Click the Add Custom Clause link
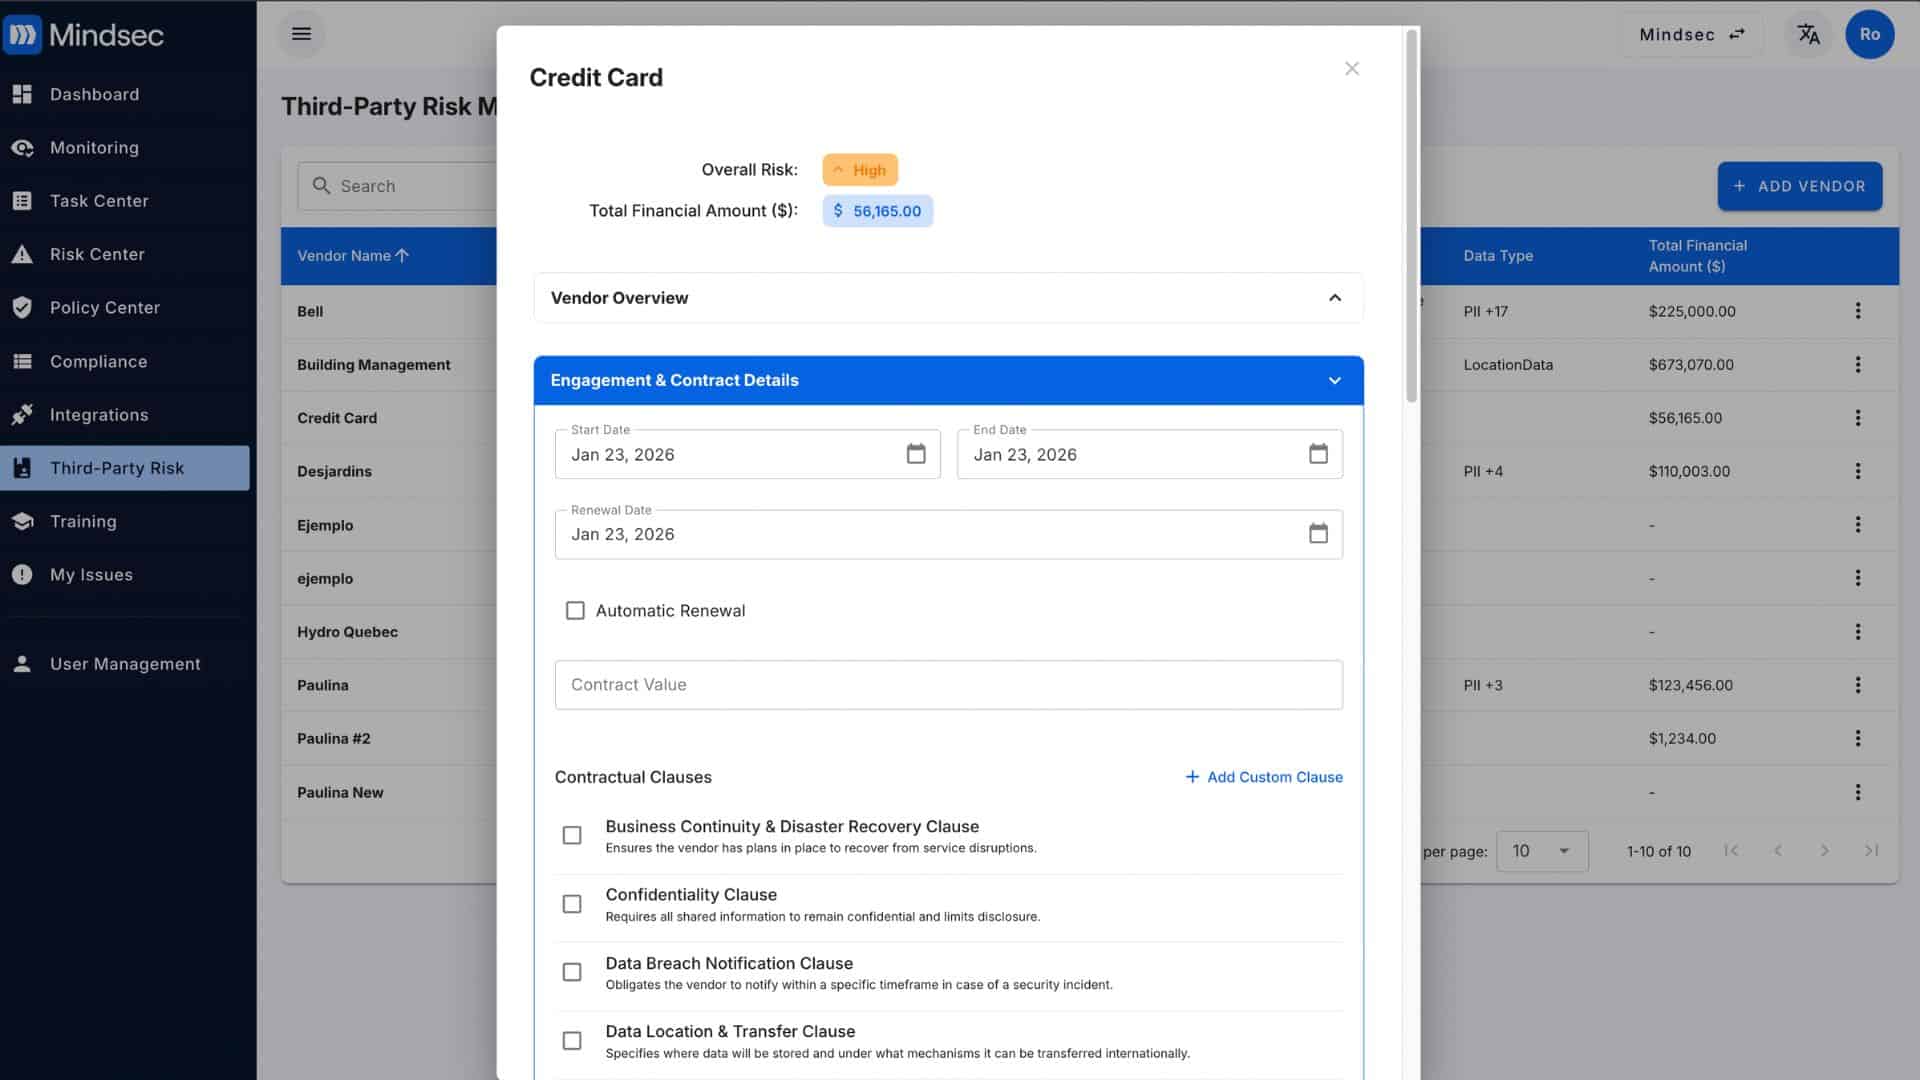 pos(1264,777)
